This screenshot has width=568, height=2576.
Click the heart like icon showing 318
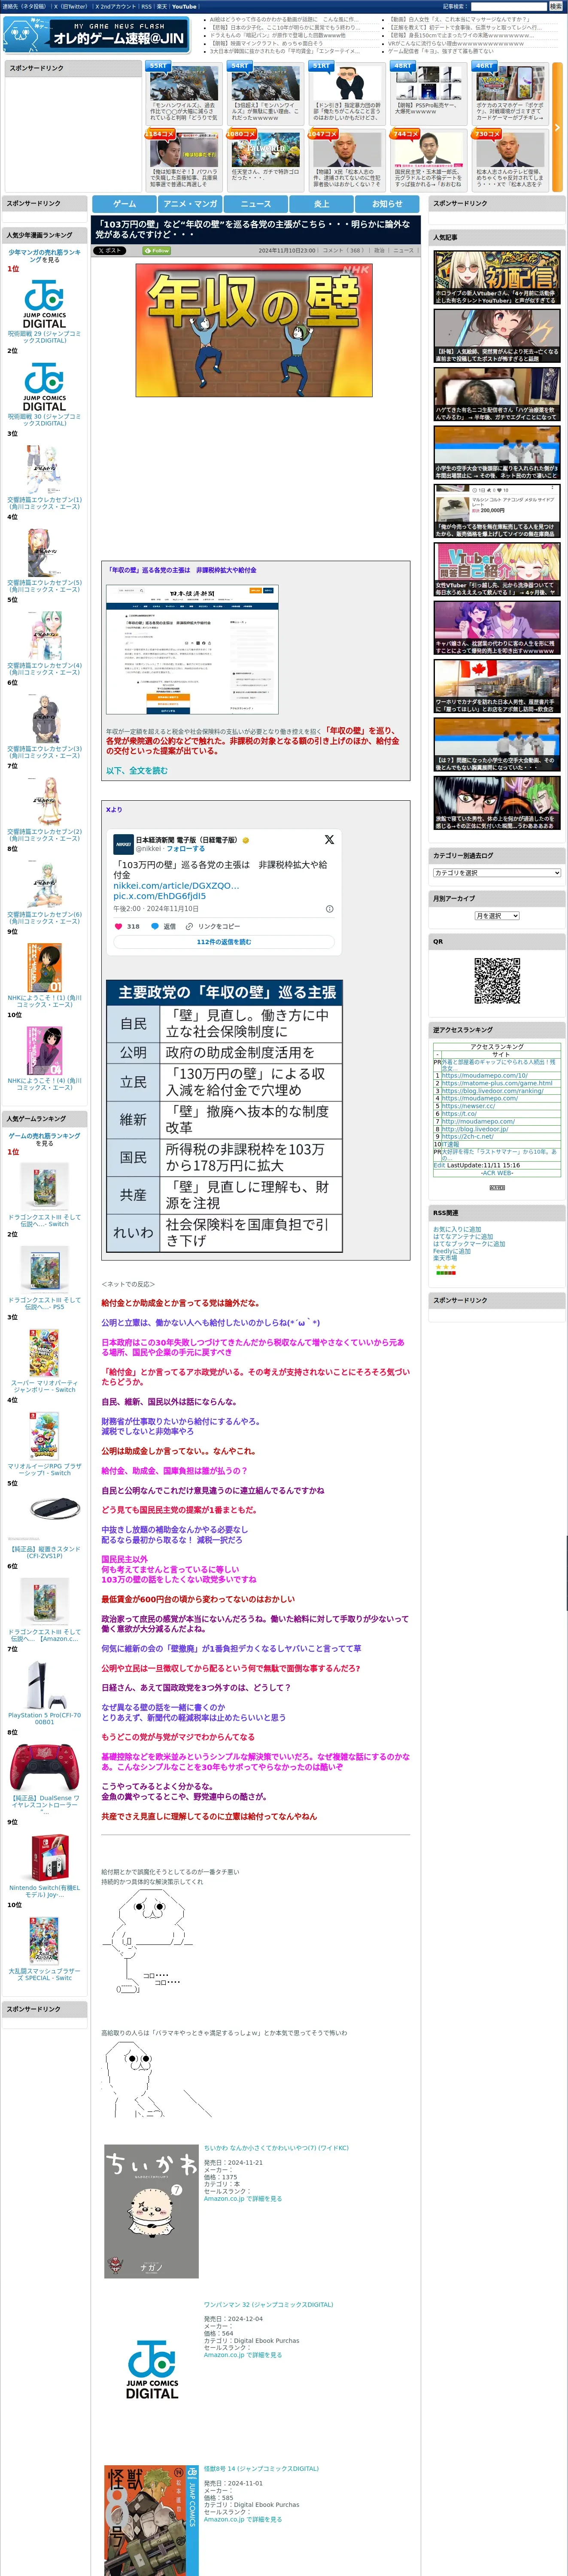[118, 926]
